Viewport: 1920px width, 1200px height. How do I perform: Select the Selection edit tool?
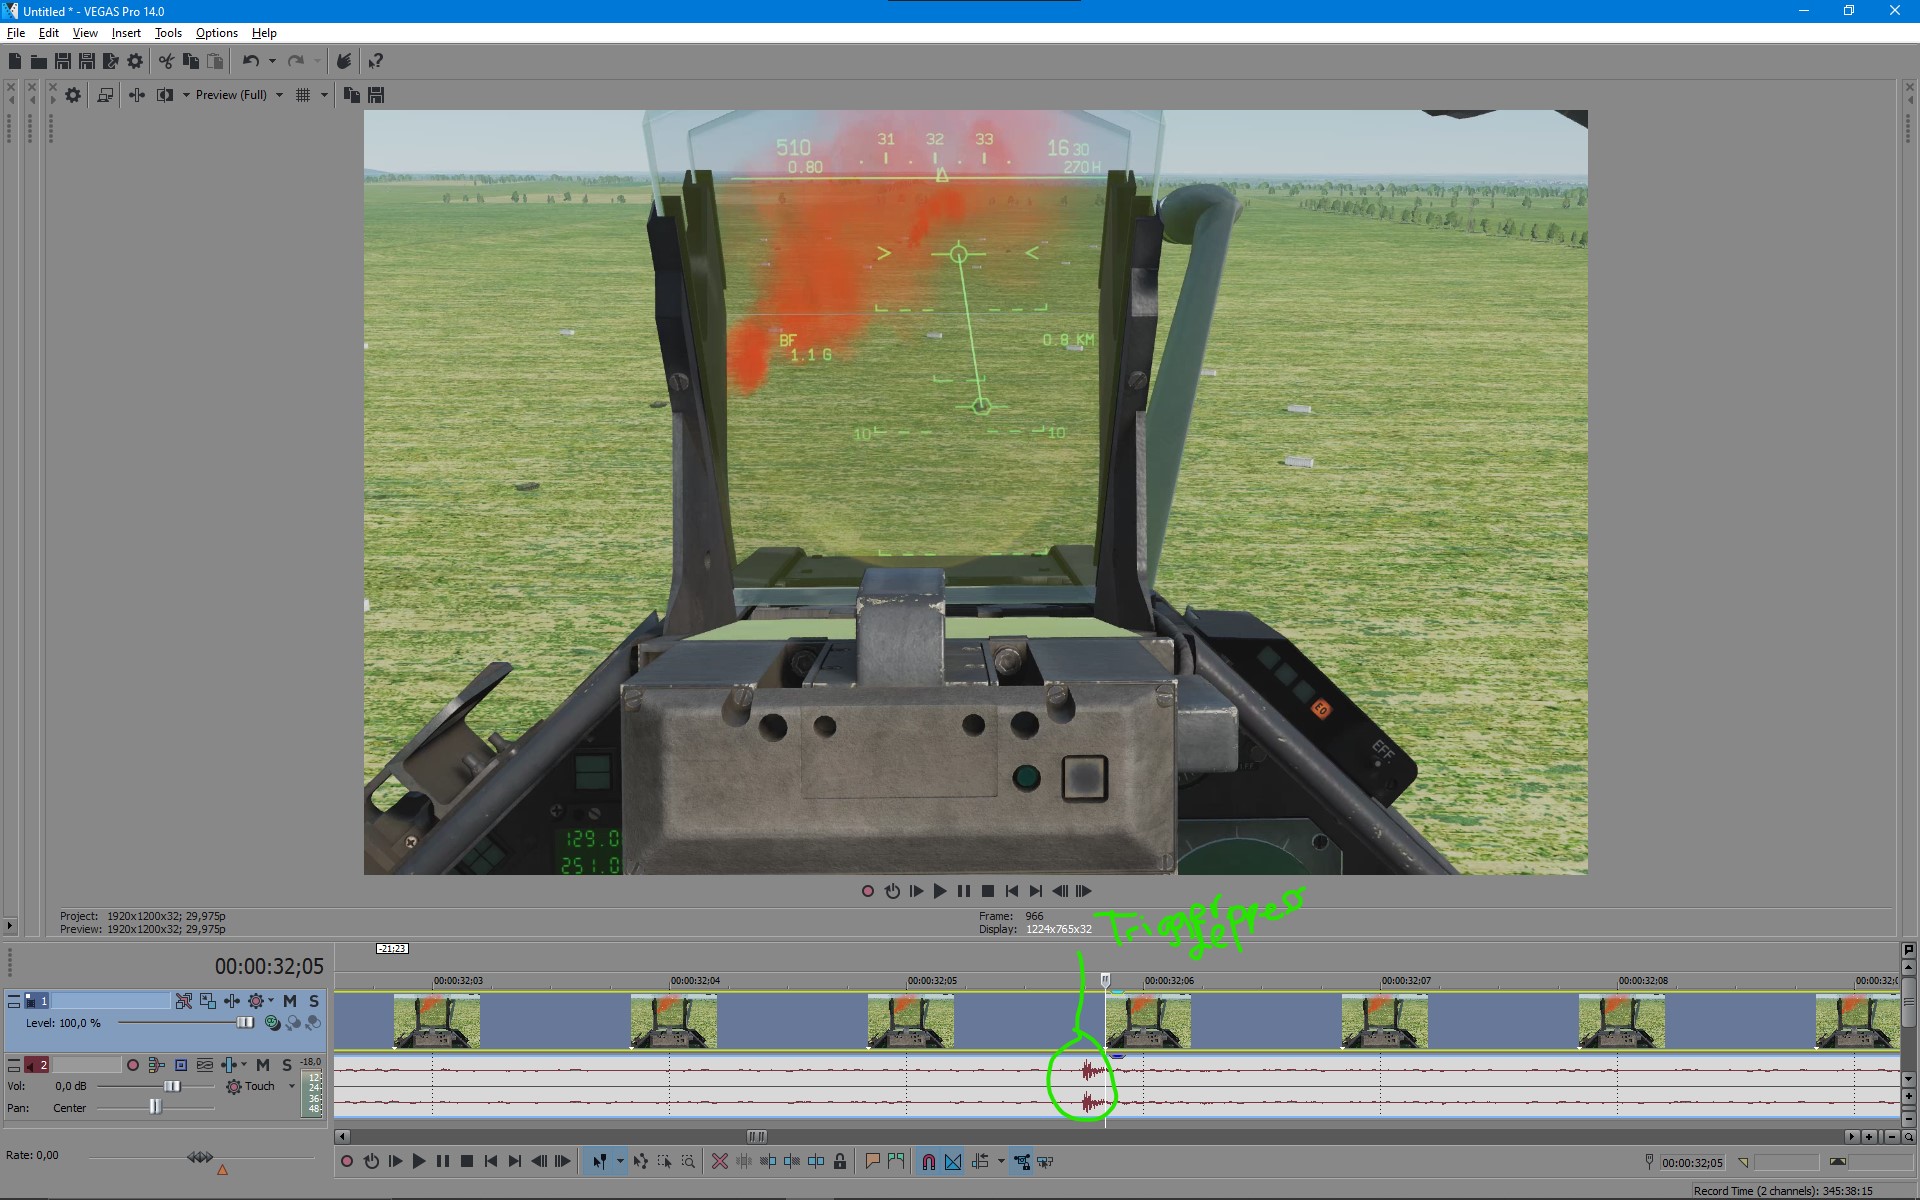coord(664,1162)
